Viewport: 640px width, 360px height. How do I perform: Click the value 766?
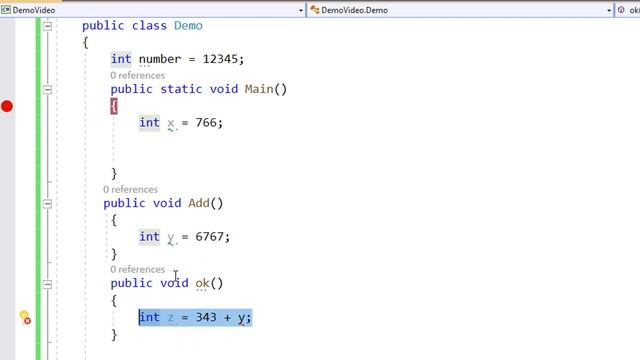206,122
